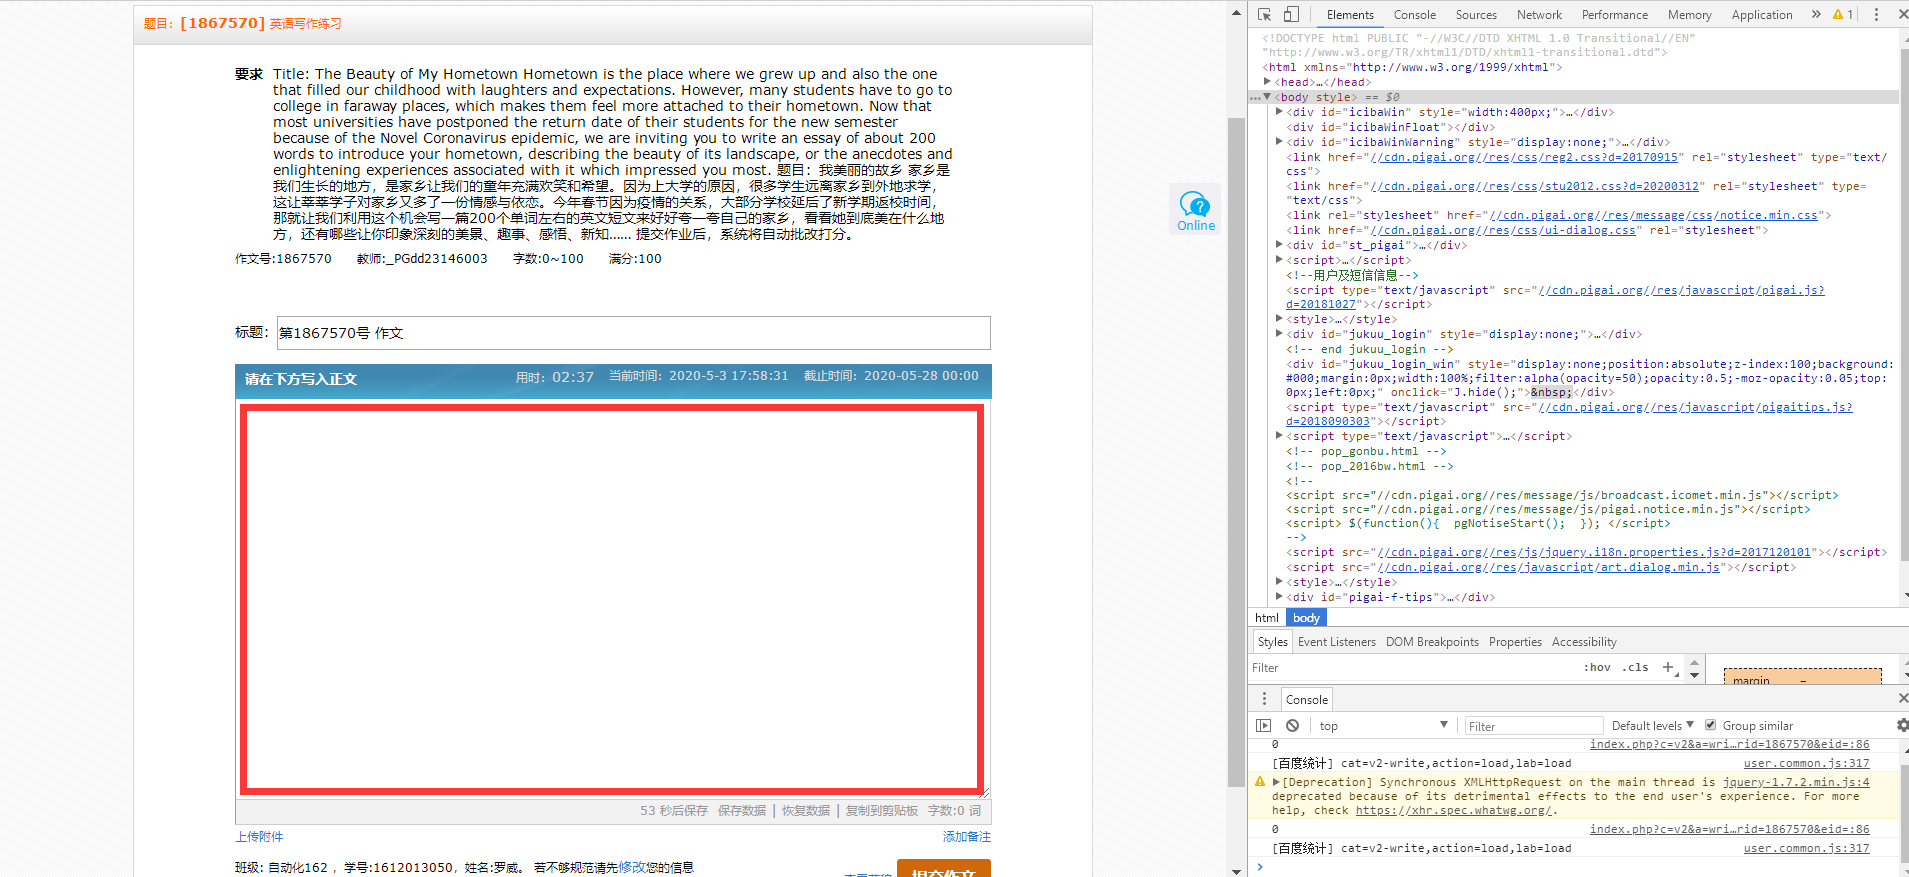Open the console drawer three-dot menu
The height and width of the screenshot is (877, 1909).
[1264, 699]
